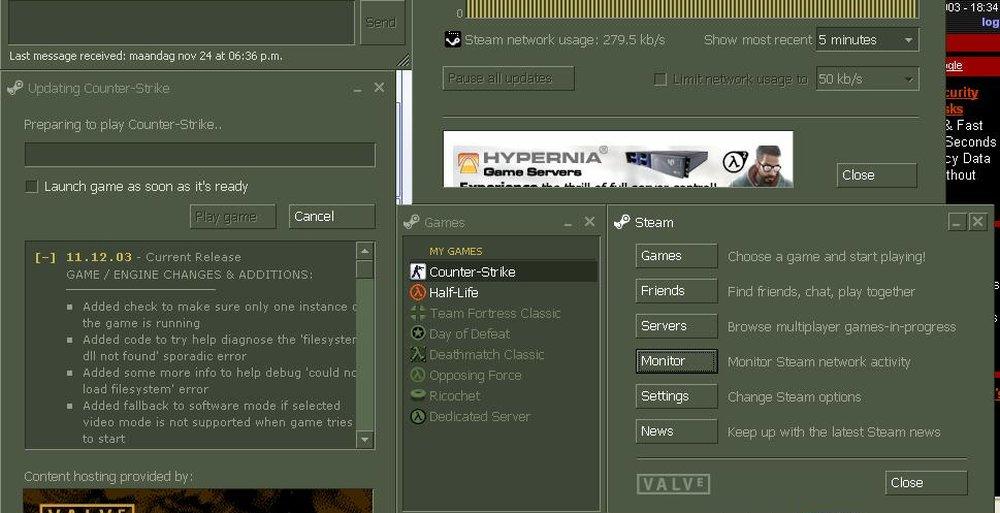Click the Steam network usage icon
This screenshot has width=1000, height=513.
coord(452,39)
